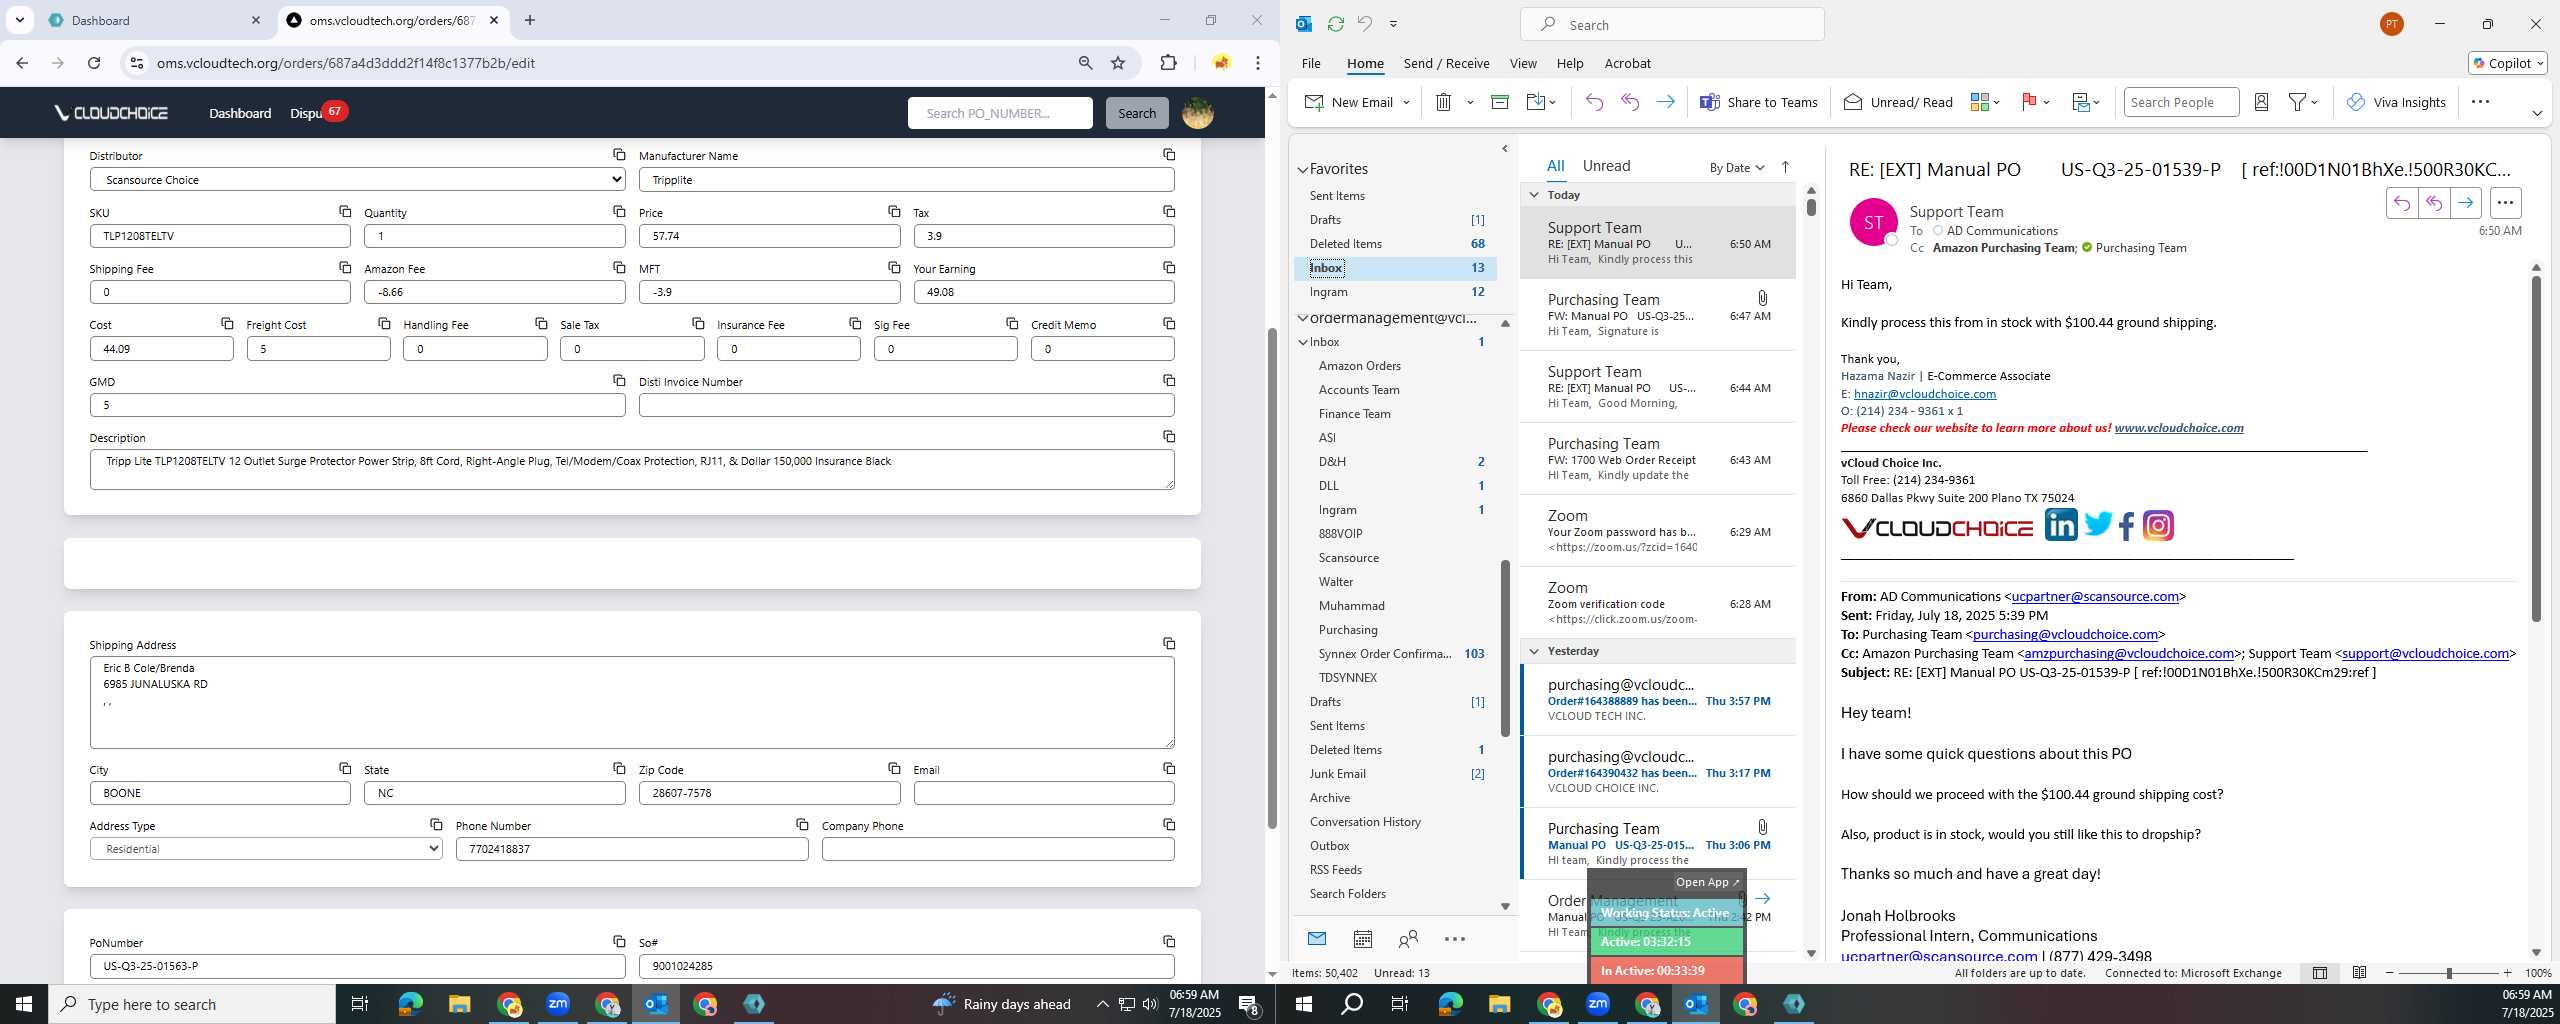Click Unread/ Read button in ribbon
Viewport: 2560px width, 1024px height.
coord(1897,102)
